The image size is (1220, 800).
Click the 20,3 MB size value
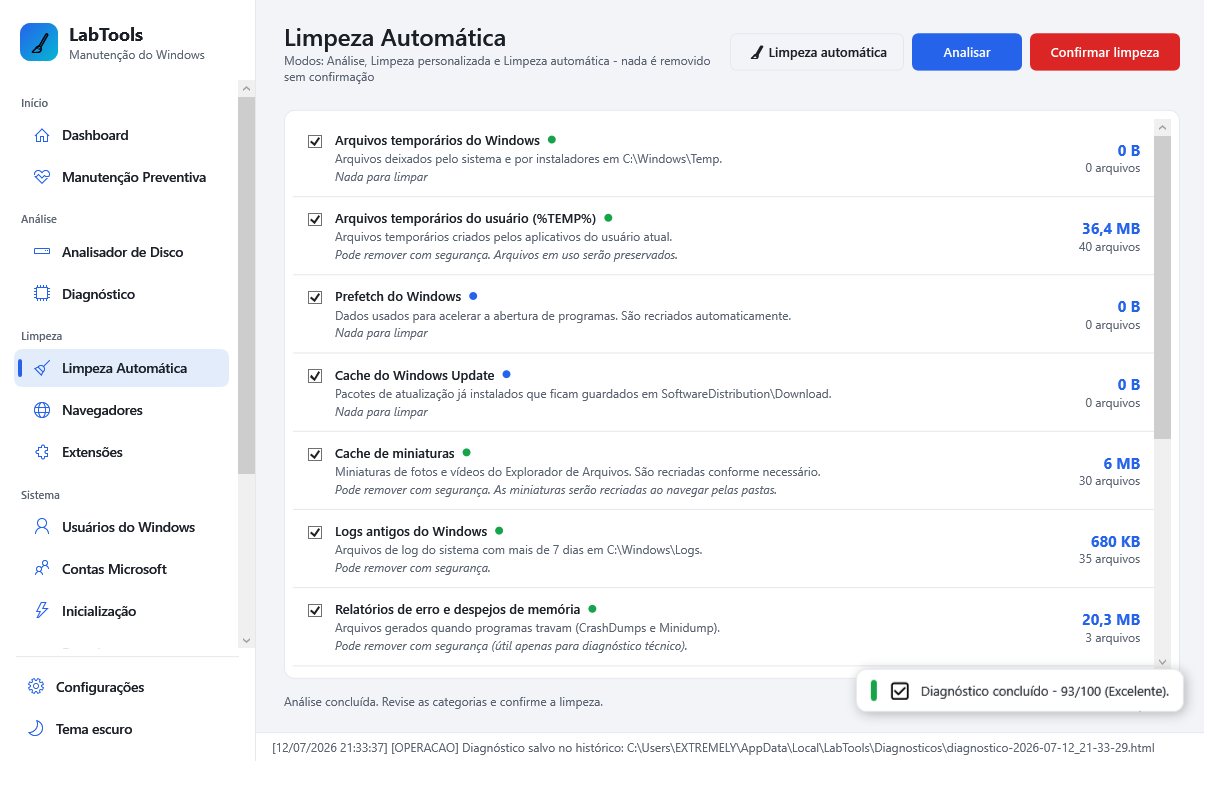[x=1111, y=620]
